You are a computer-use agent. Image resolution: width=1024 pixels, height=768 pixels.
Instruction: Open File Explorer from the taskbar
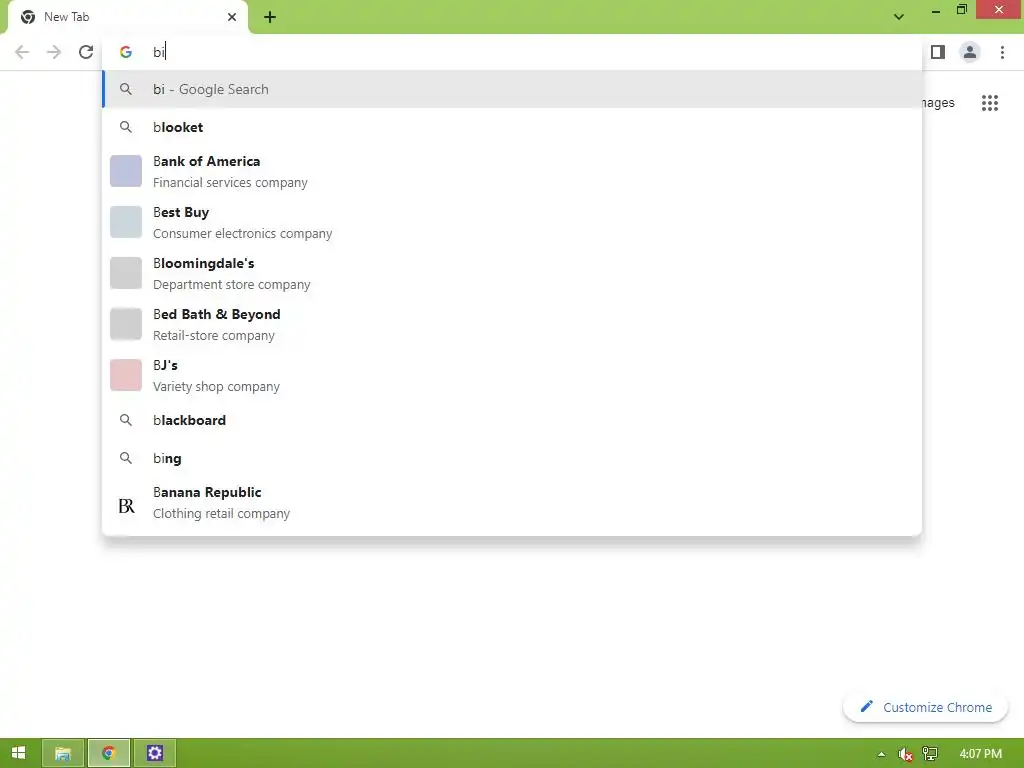coord(63,753)
